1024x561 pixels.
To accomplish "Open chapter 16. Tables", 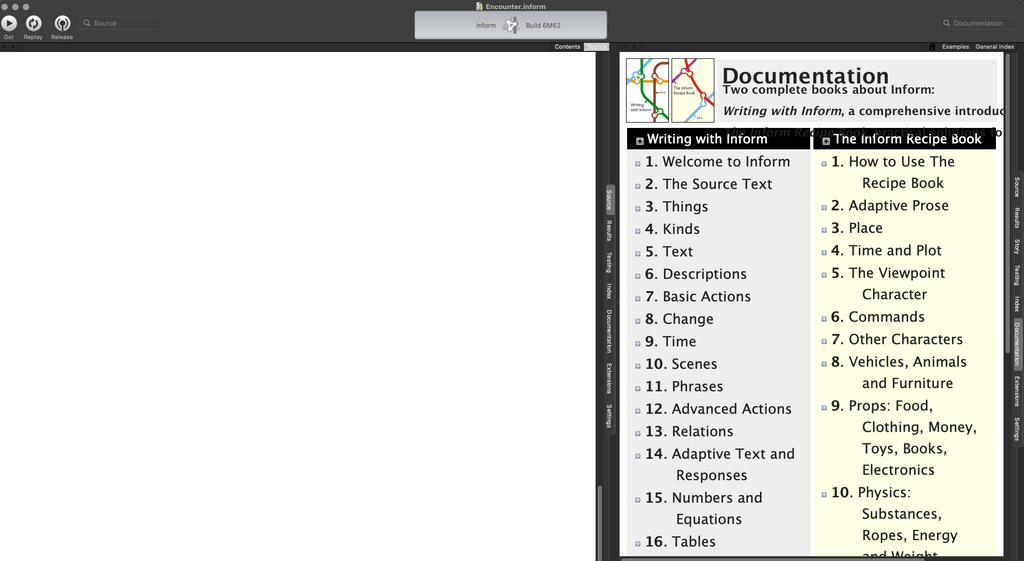I will (x=680, y=542).
